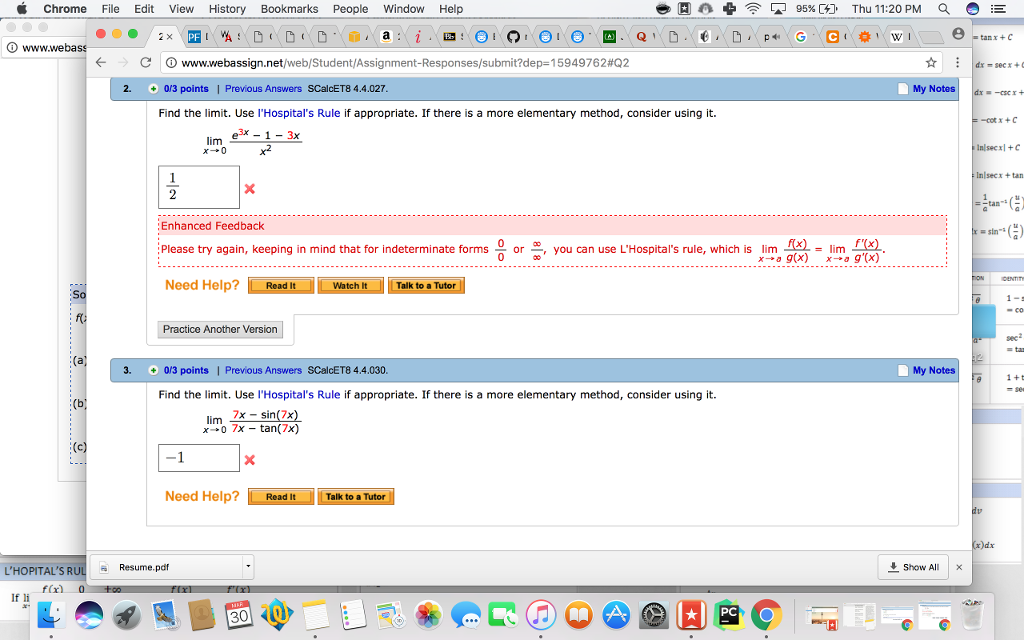Open iTunes from the Dock
1024x640 pixels.
(x=541, y=615)
